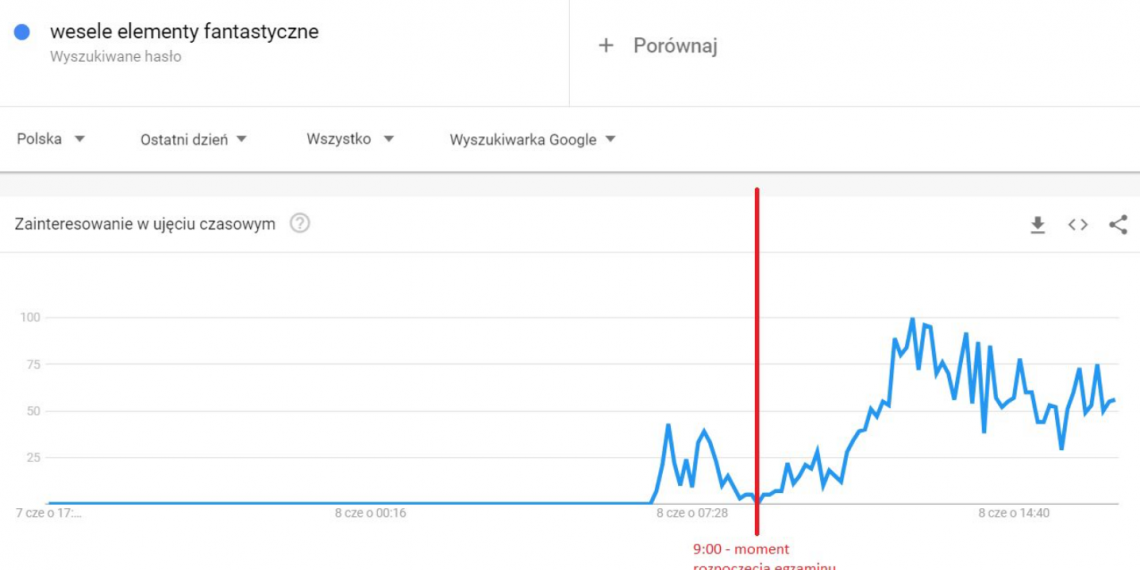Click the chart line peak at 100
Image resolution: width=1140 pixels, height=570 pixels.
tap(912, 320)
